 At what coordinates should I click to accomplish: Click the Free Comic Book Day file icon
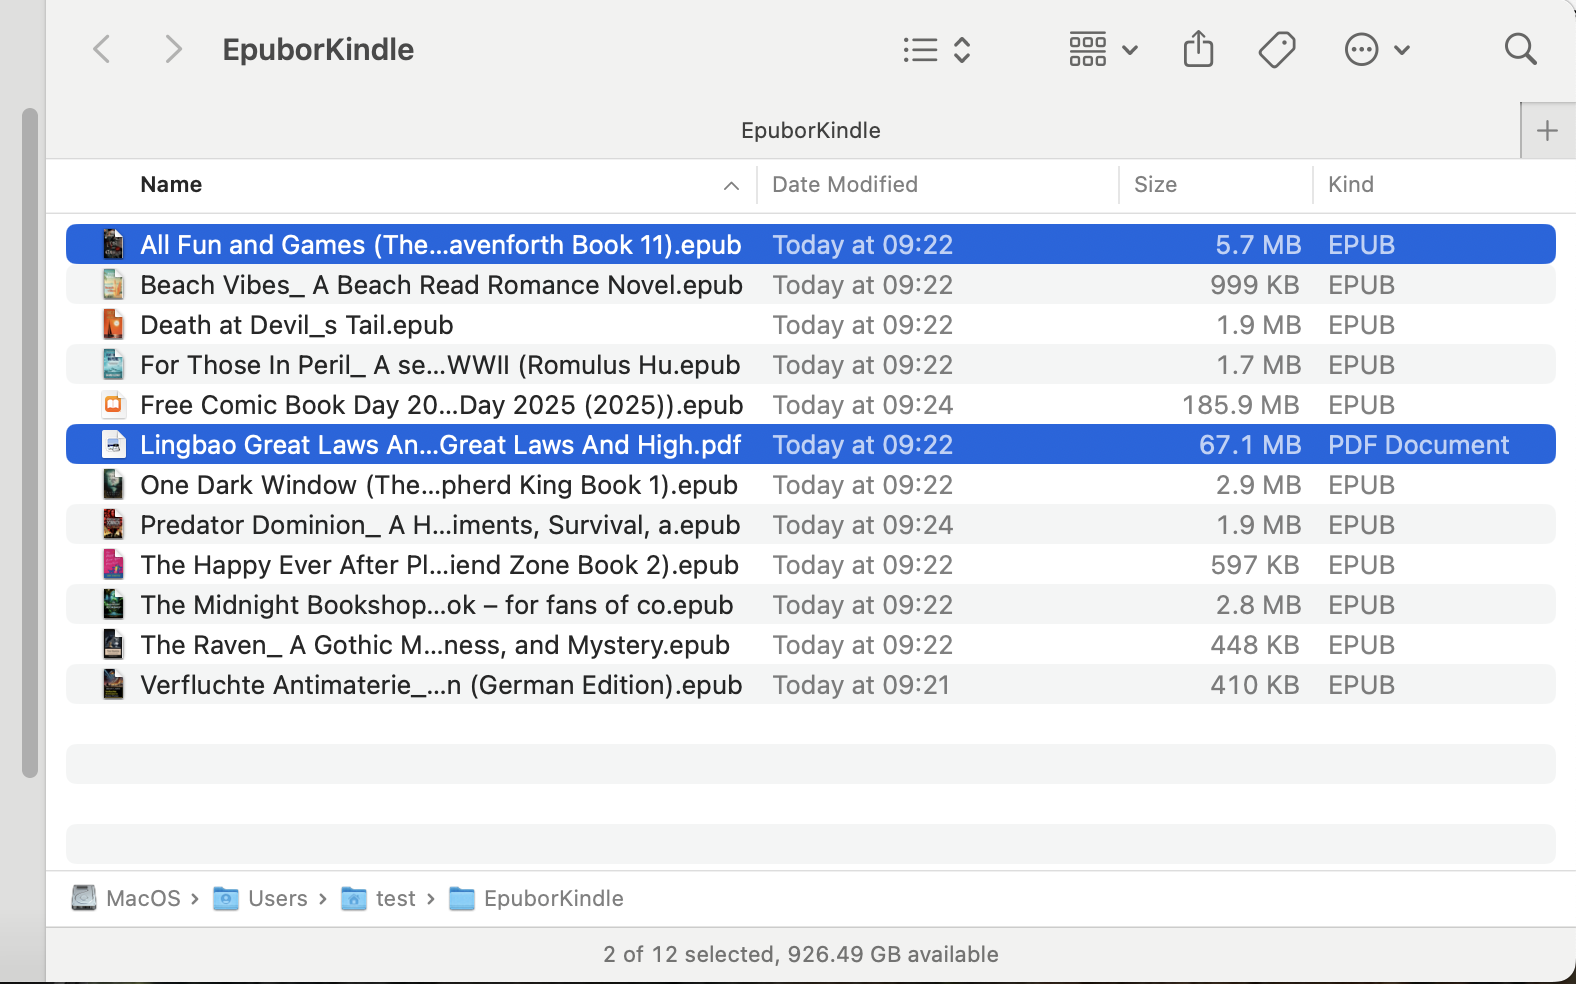(114, 405)
